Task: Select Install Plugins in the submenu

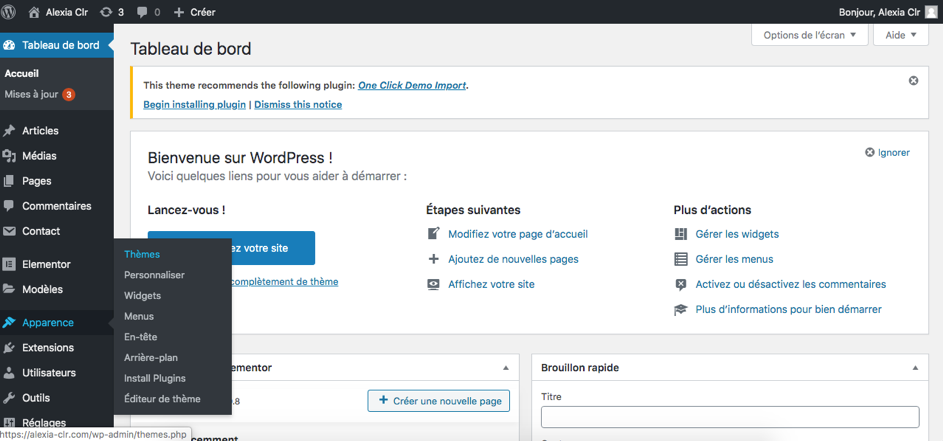Action: click(x=155, y=378)
